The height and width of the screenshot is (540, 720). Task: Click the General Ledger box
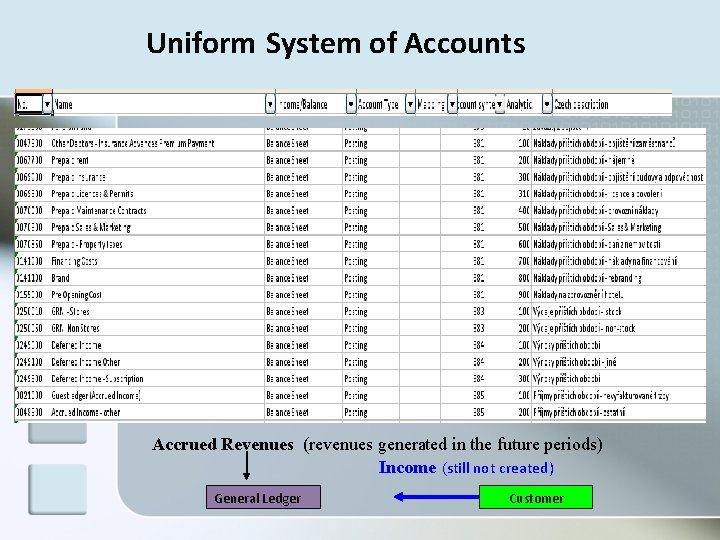point(263,497)
